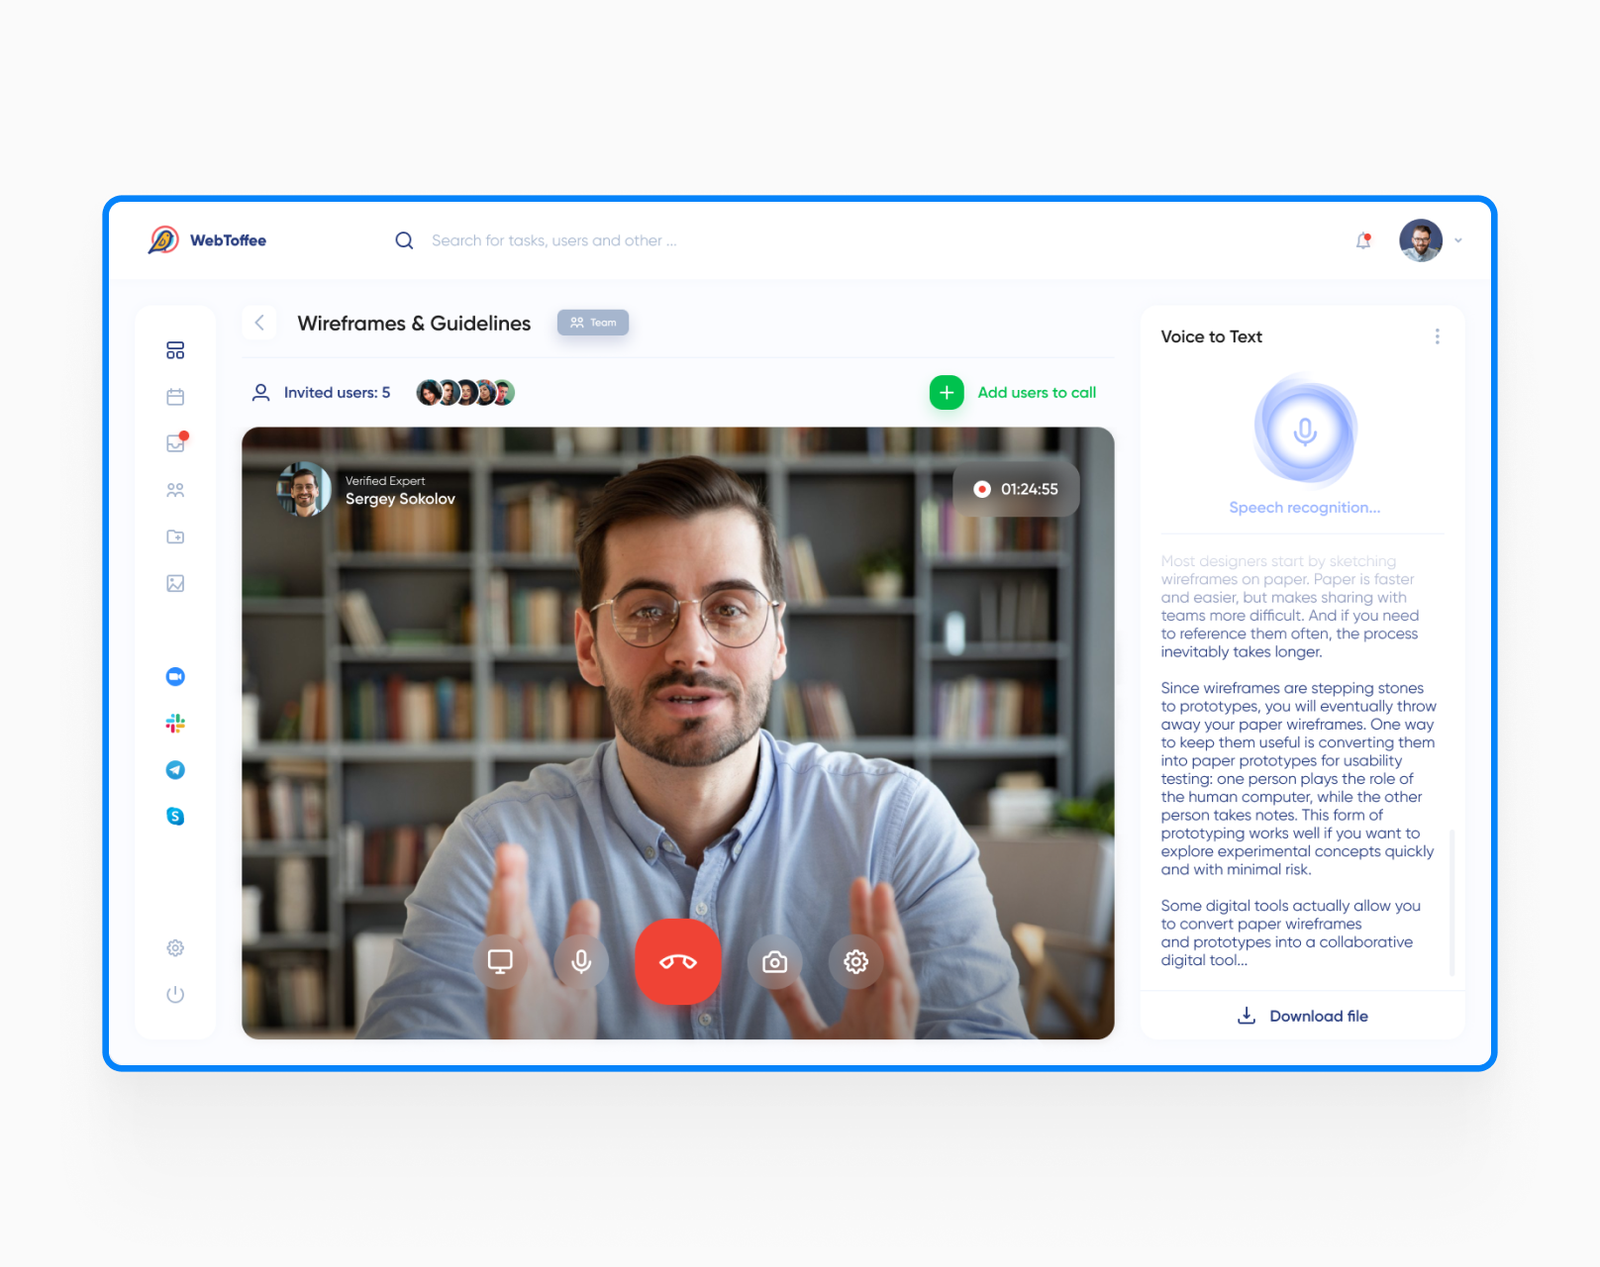Open the notification bell

point(1362,240)
